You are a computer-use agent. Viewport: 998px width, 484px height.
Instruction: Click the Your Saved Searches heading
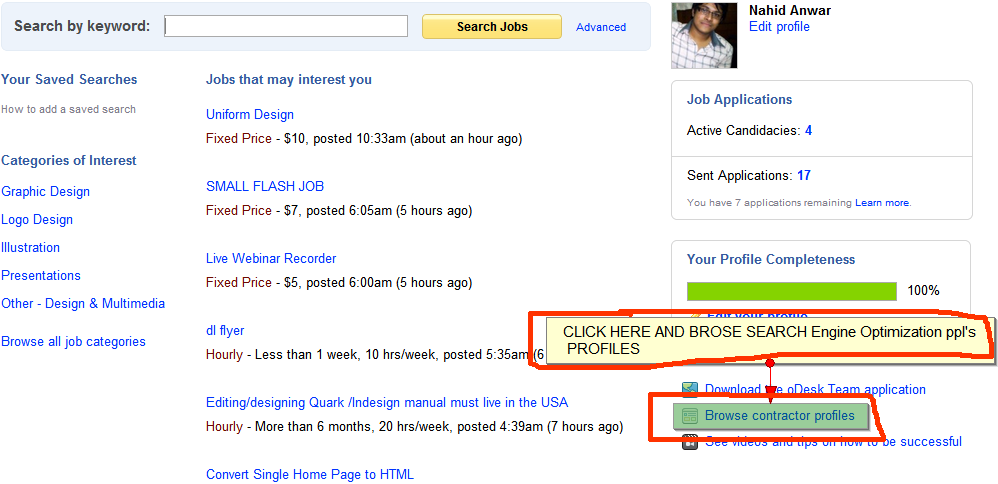click(x=69, y=80)
